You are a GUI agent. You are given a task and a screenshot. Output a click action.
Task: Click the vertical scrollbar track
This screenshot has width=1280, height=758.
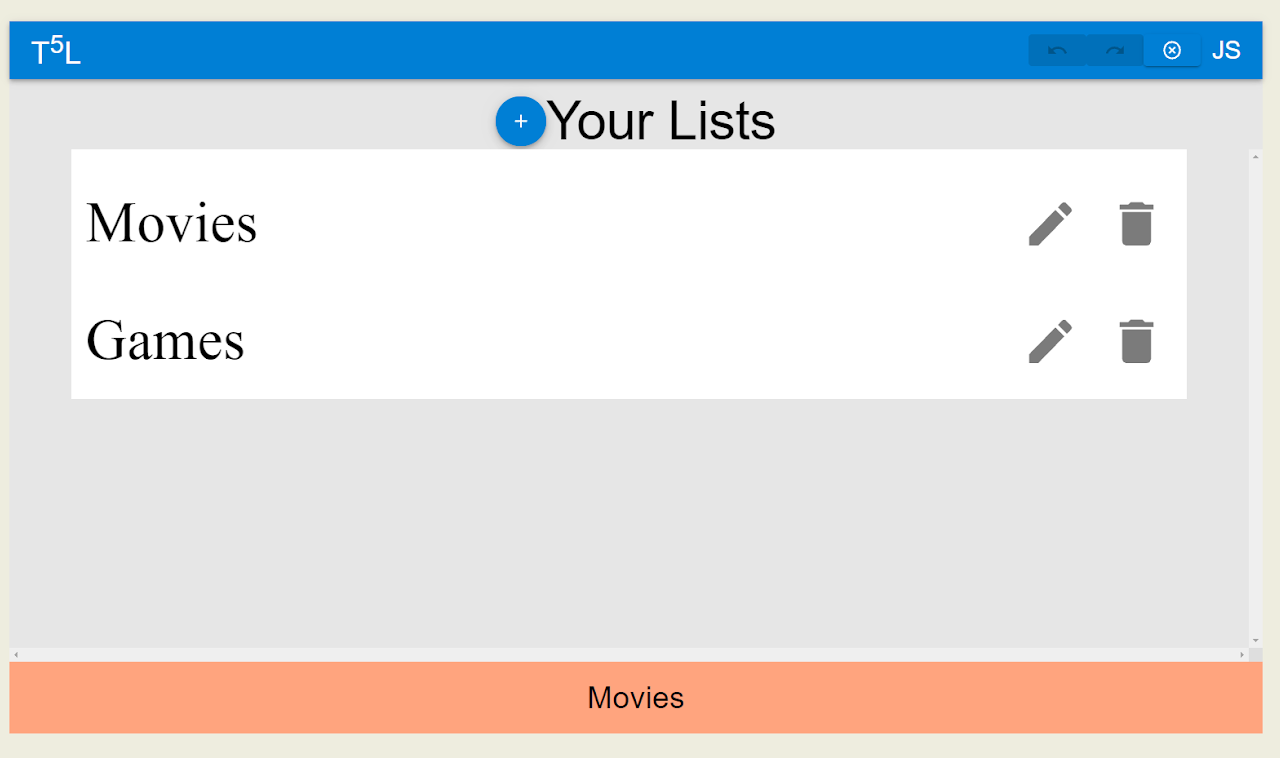[1256, 398]
